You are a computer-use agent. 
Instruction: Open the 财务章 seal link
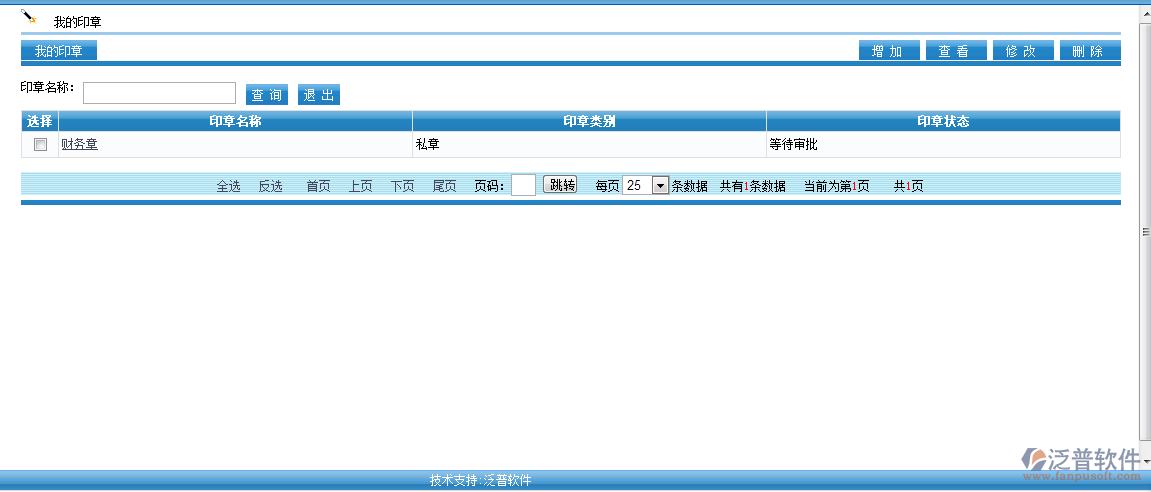pos(79,145)
